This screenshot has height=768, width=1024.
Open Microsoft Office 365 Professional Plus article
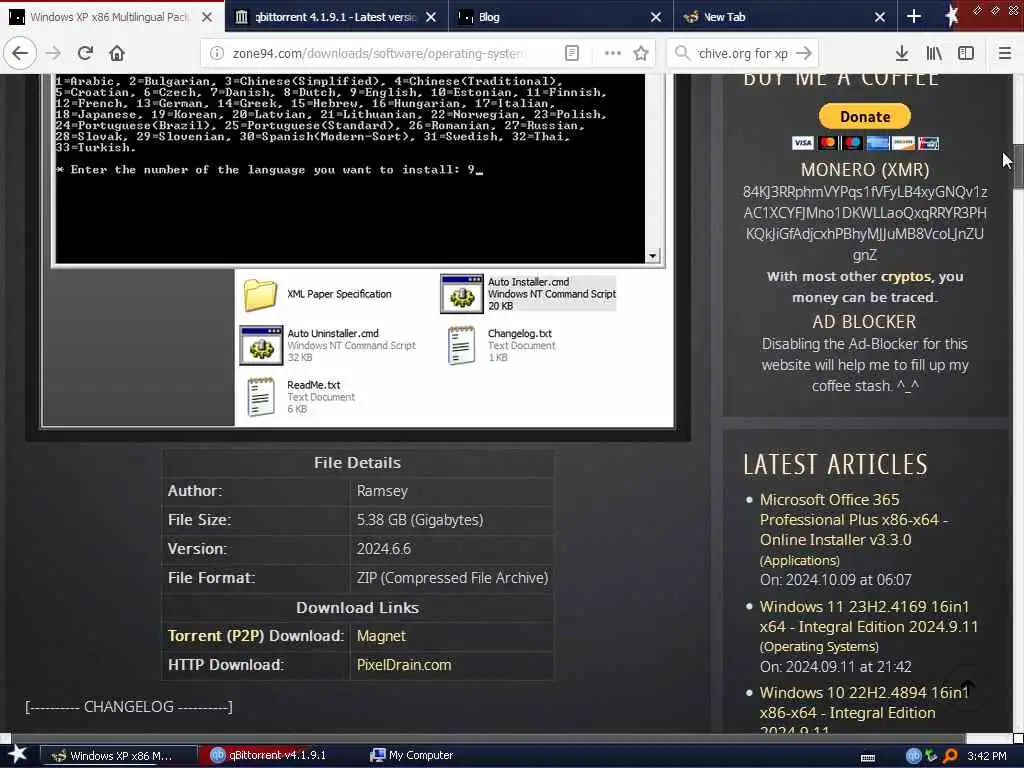[x=854, y=519]
